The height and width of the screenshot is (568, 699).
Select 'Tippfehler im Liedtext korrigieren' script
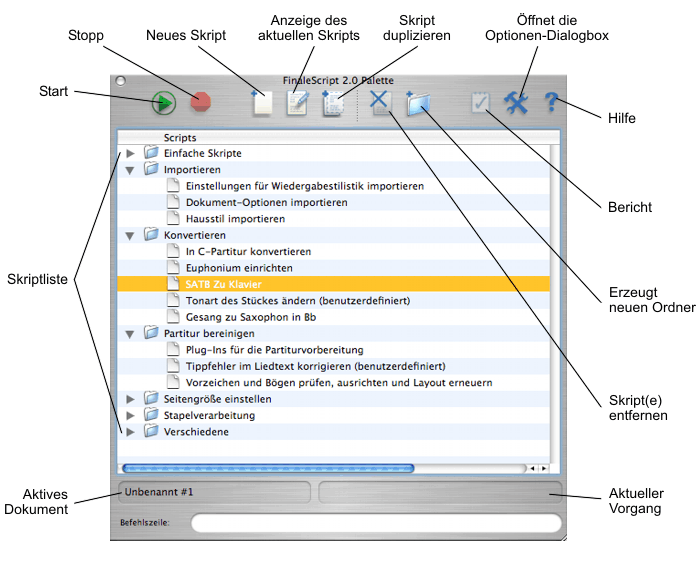(315, 366)
